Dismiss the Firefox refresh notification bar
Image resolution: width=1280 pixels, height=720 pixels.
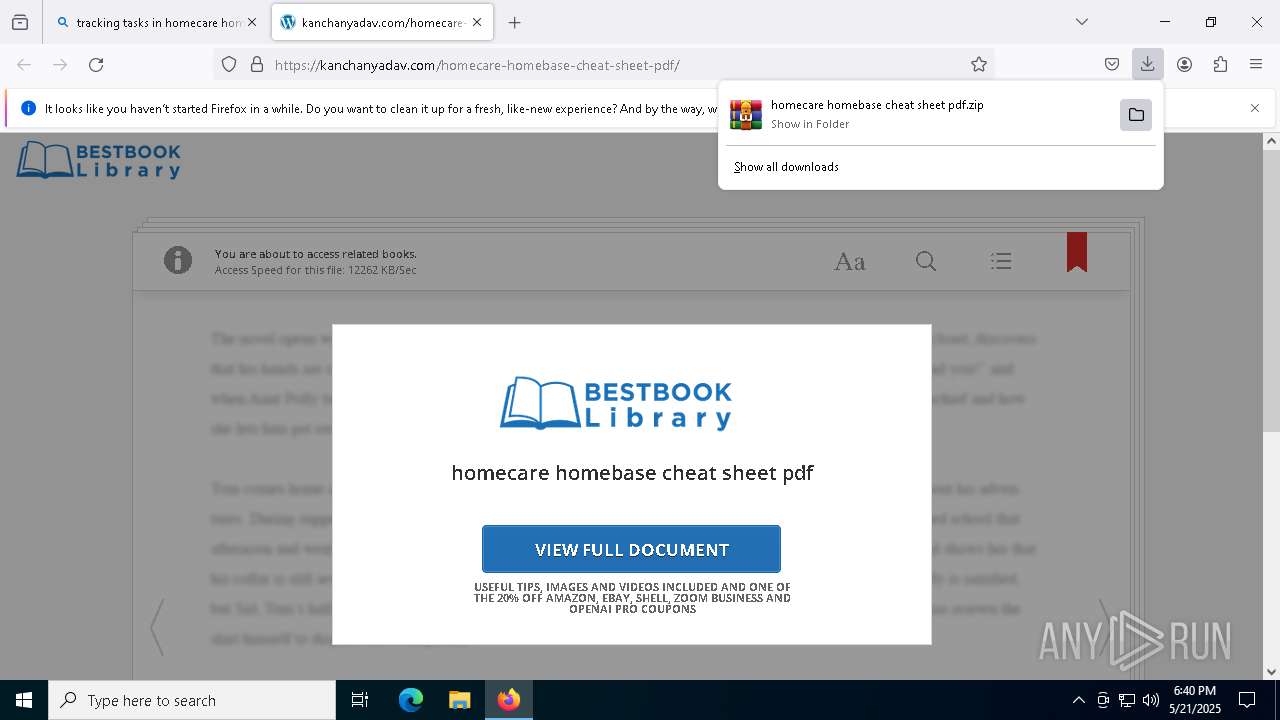point(1254,108)
